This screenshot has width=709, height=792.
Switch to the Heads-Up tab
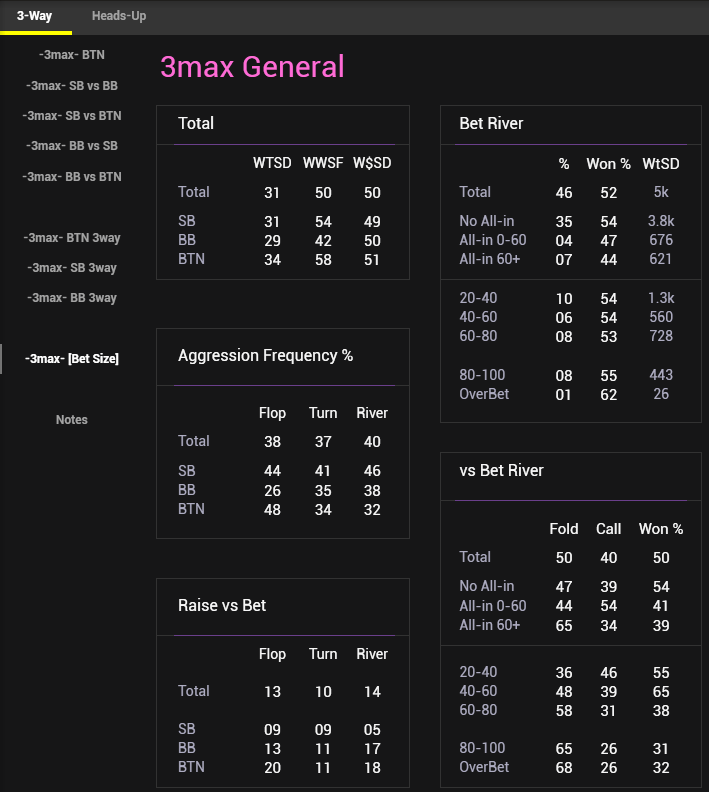pos(118,16)
